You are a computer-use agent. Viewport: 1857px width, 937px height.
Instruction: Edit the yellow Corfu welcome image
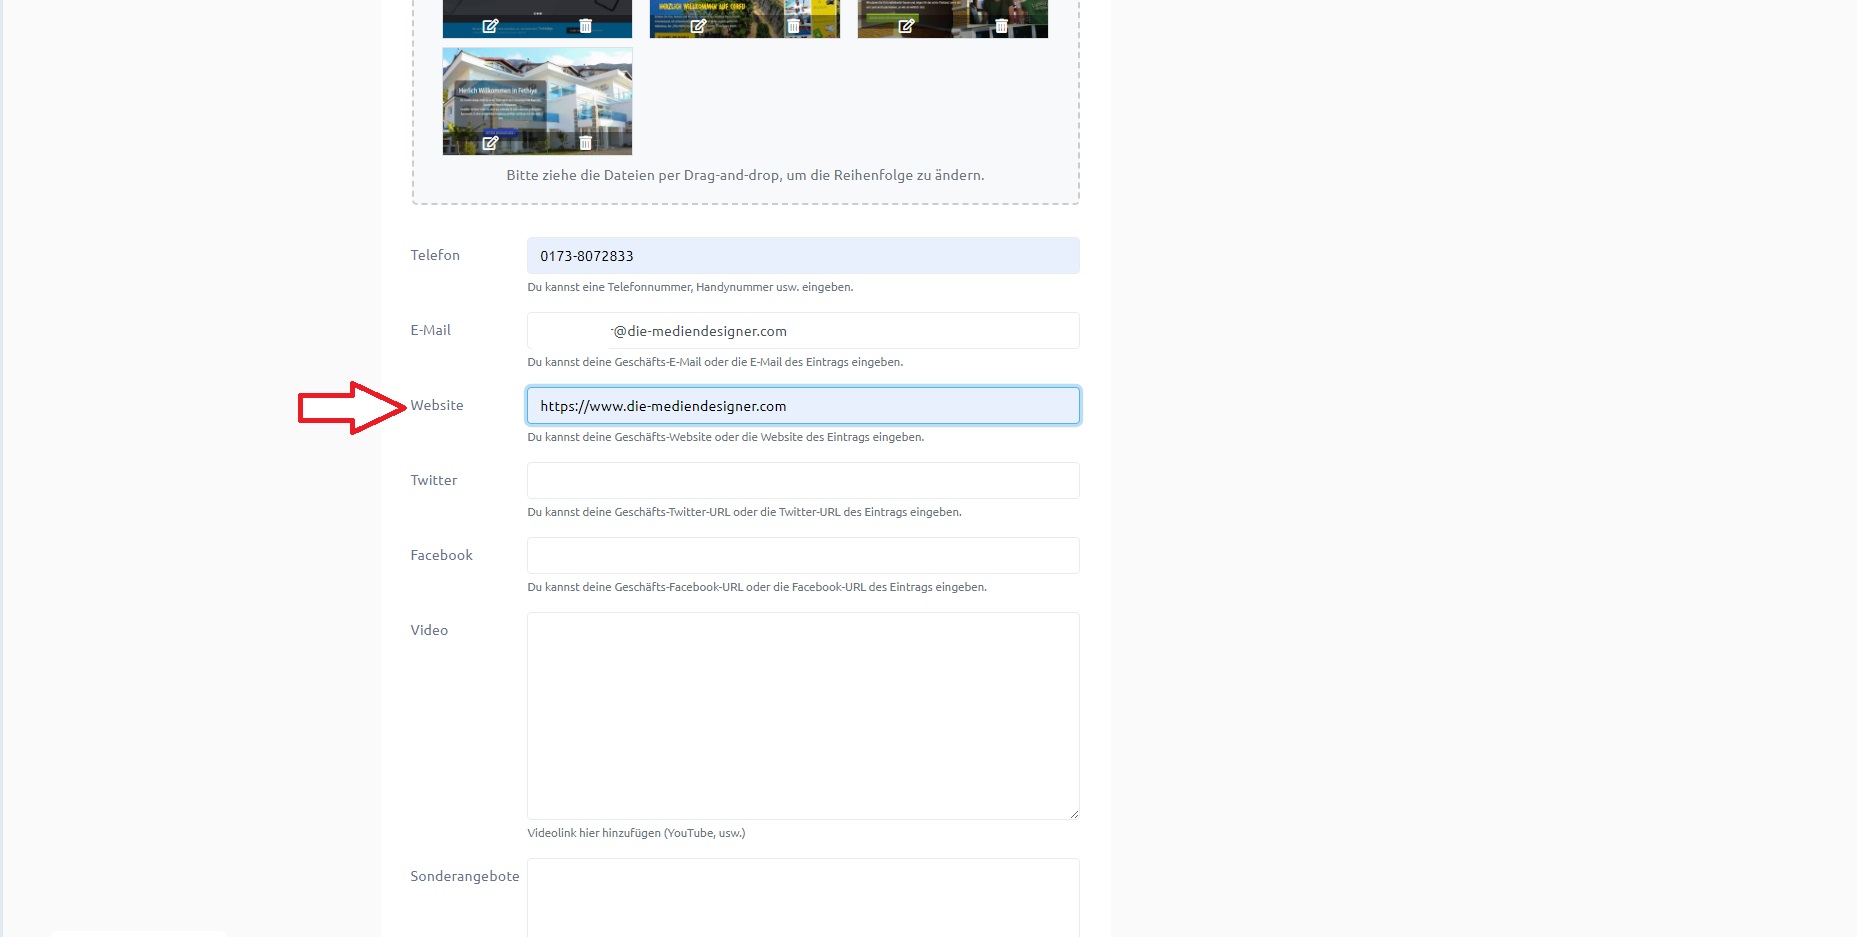coord(698,26)
